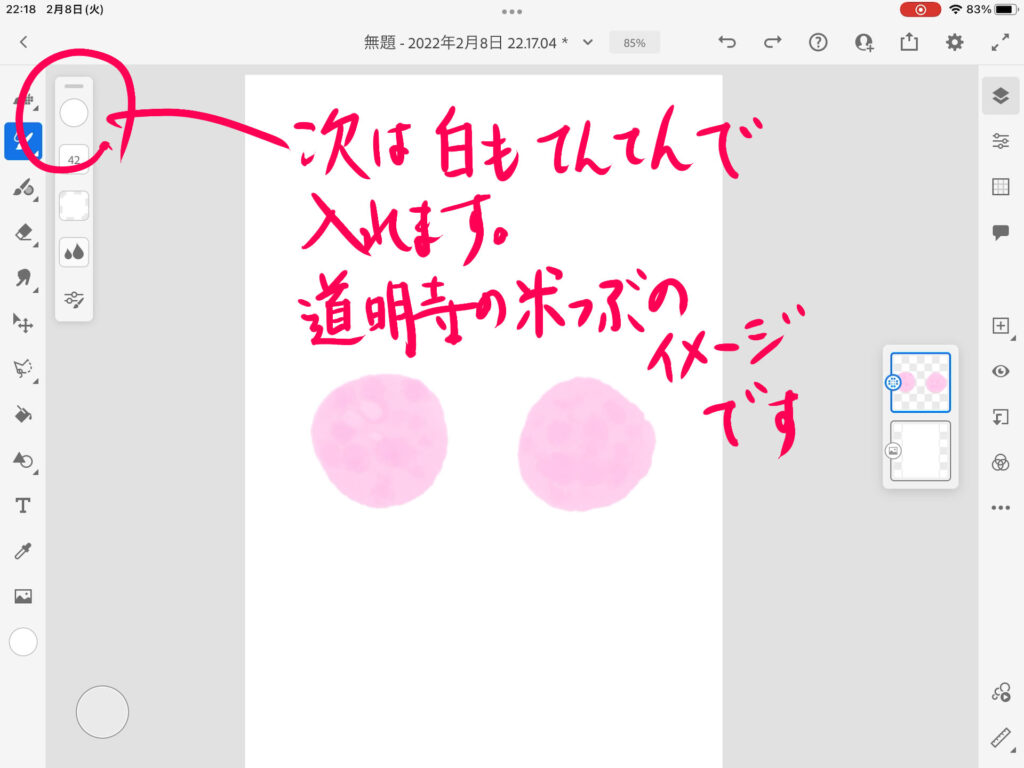Select the Text tool

point(23,506)
